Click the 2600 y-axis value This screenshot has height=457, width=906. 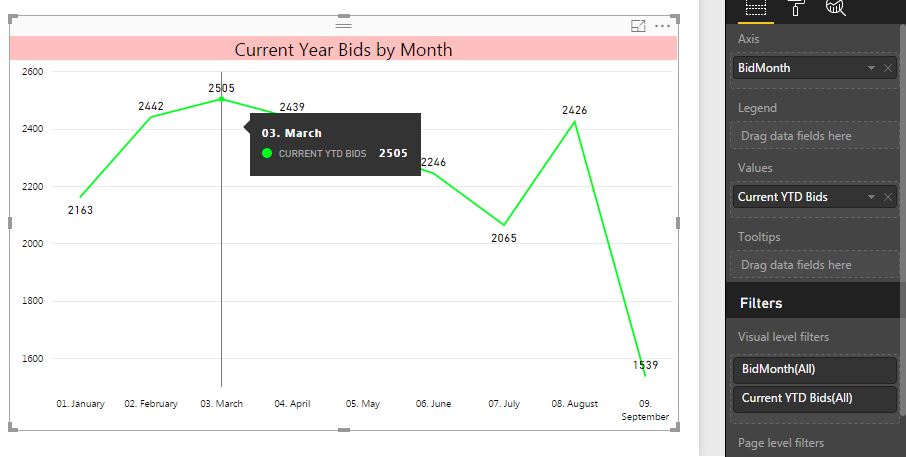pos(32,72)
